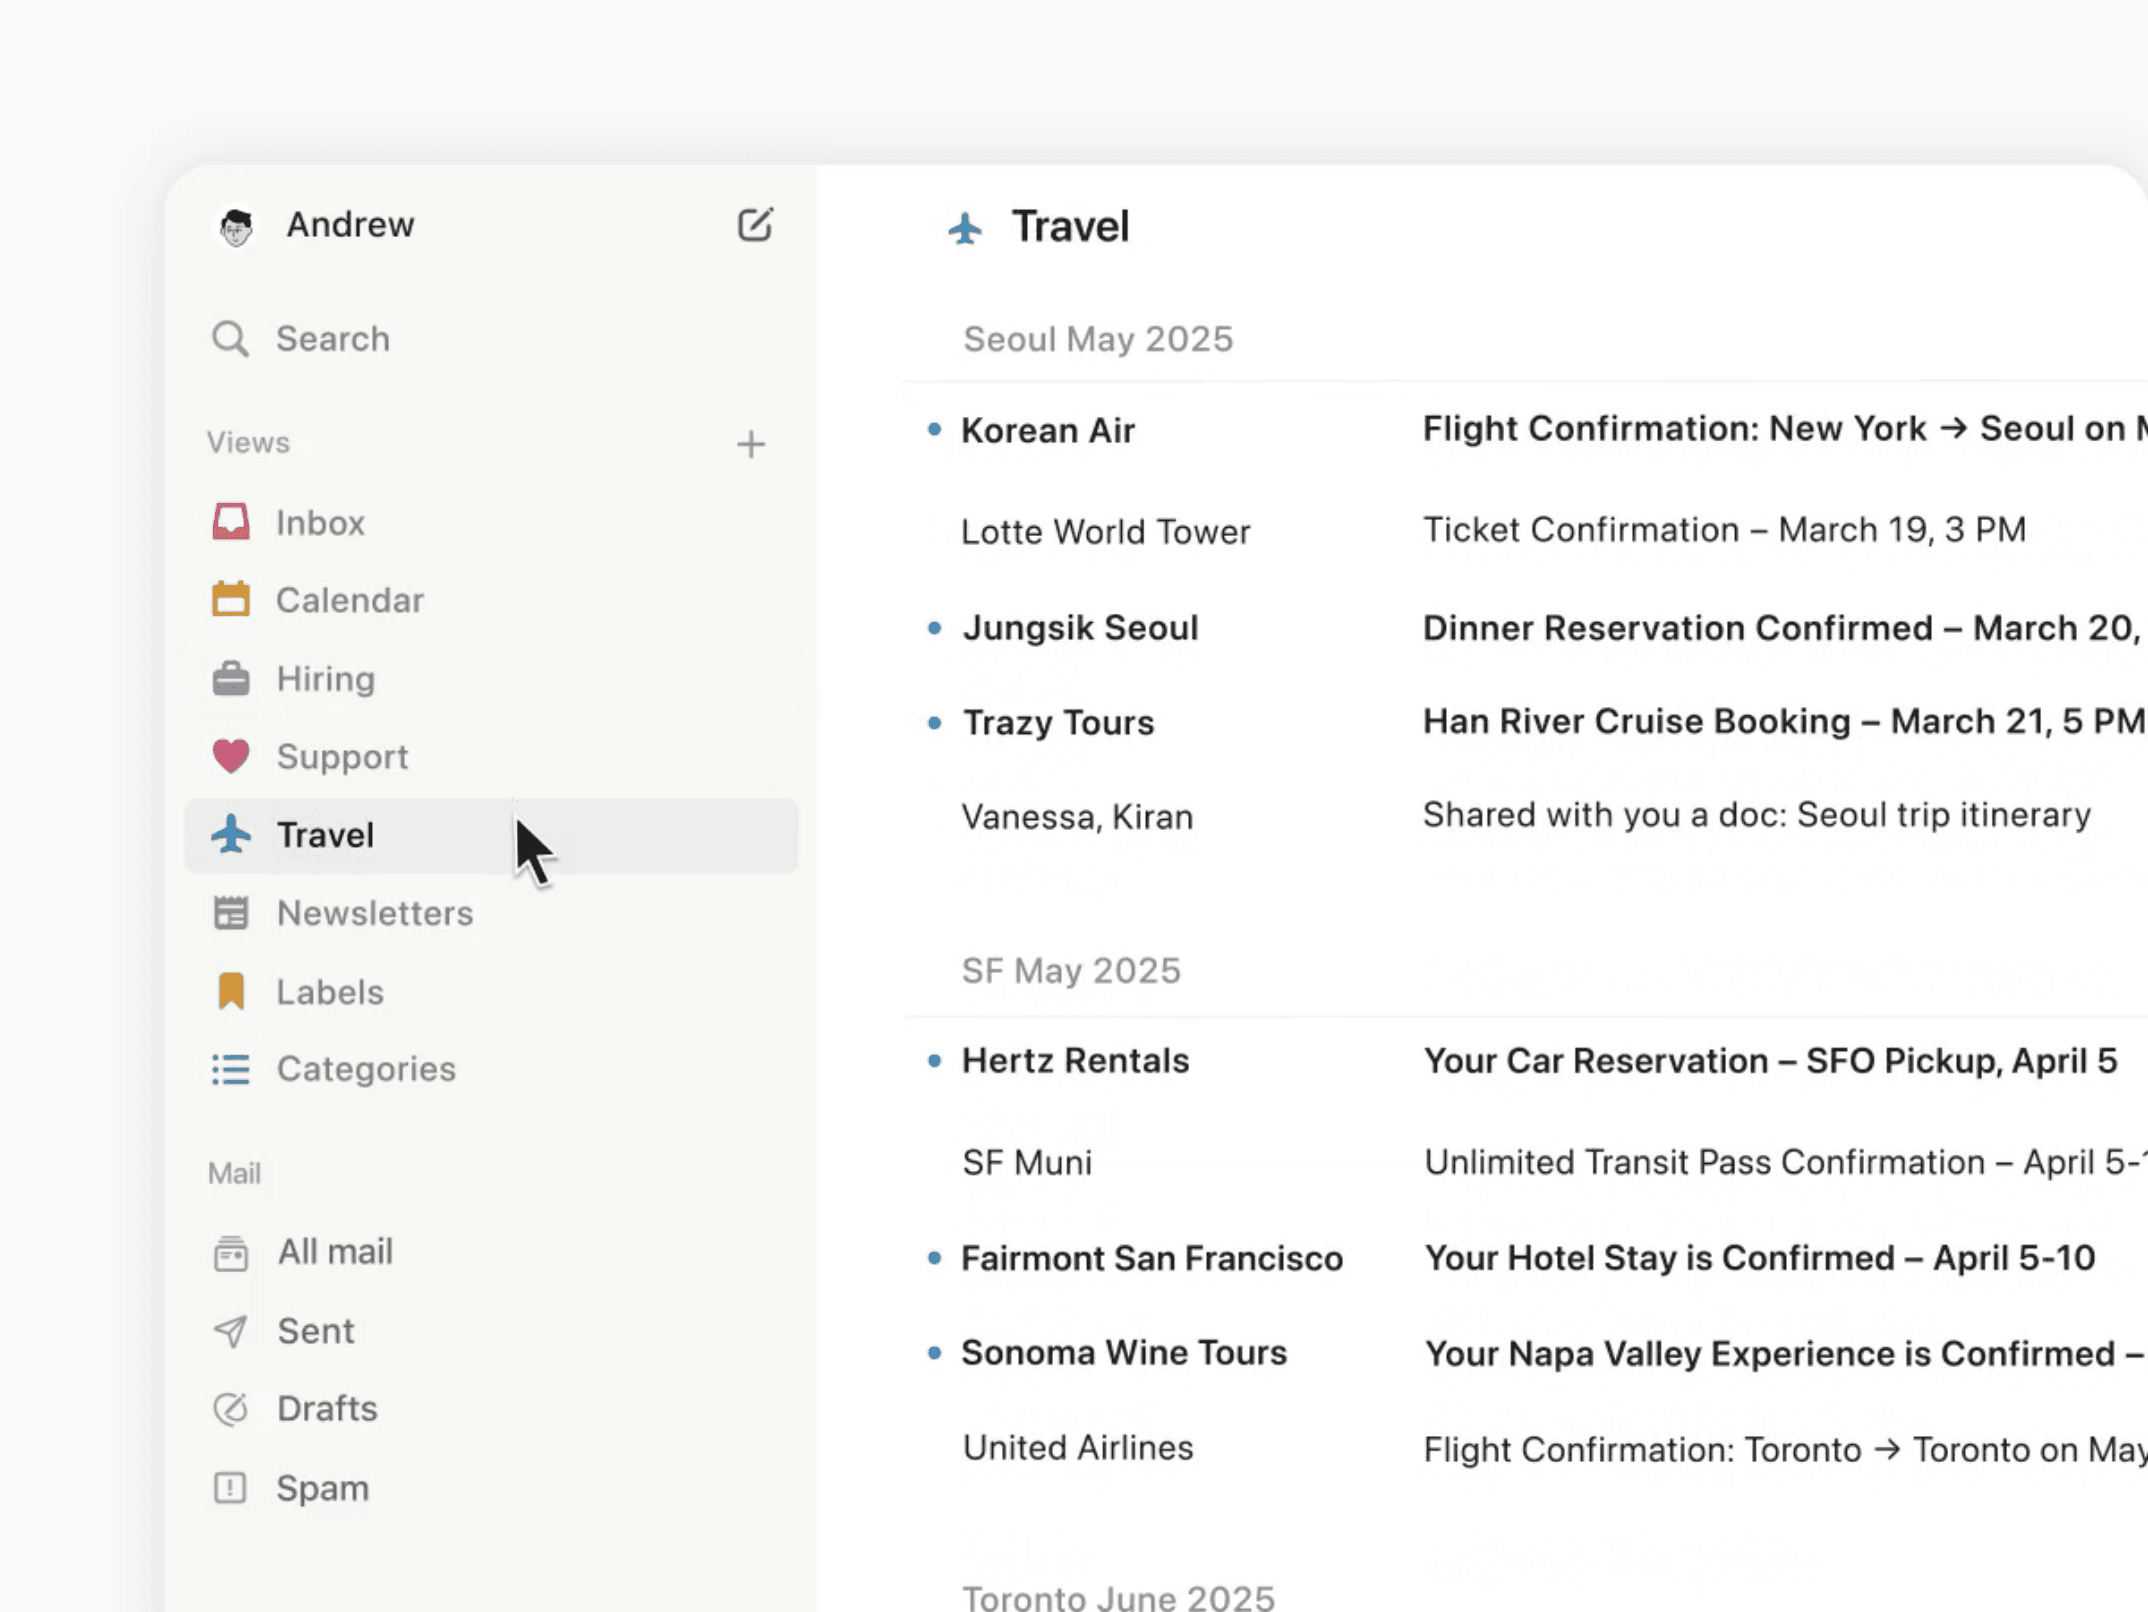
Task: Click the Search field
Action: [x=491, y=339]
